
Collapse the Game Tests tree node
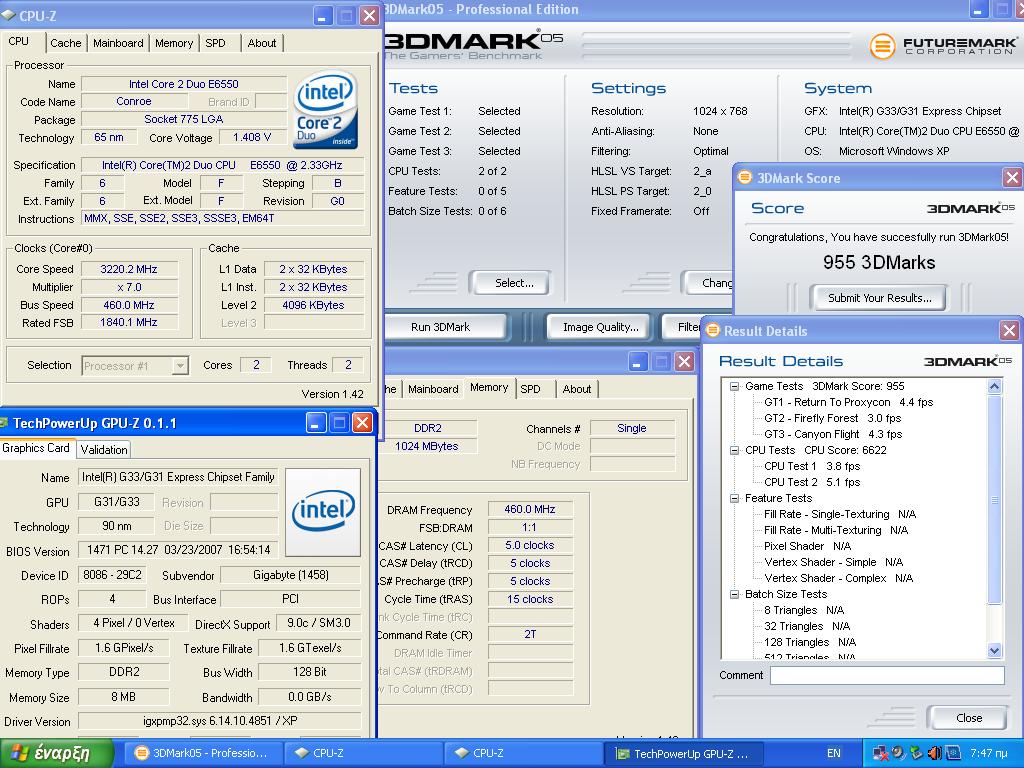735,386
